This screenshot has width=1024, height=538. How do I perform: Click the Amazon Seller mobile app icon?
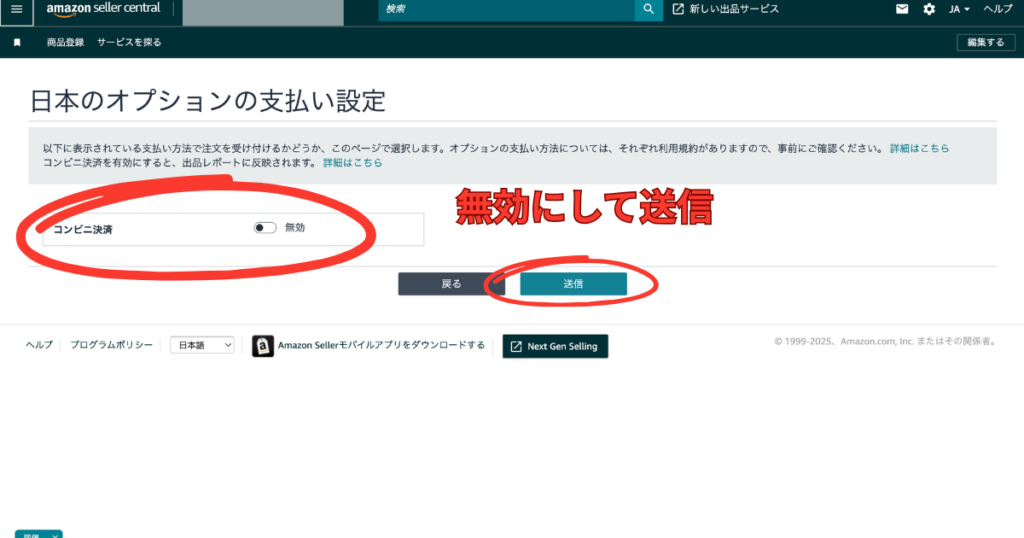263,346
